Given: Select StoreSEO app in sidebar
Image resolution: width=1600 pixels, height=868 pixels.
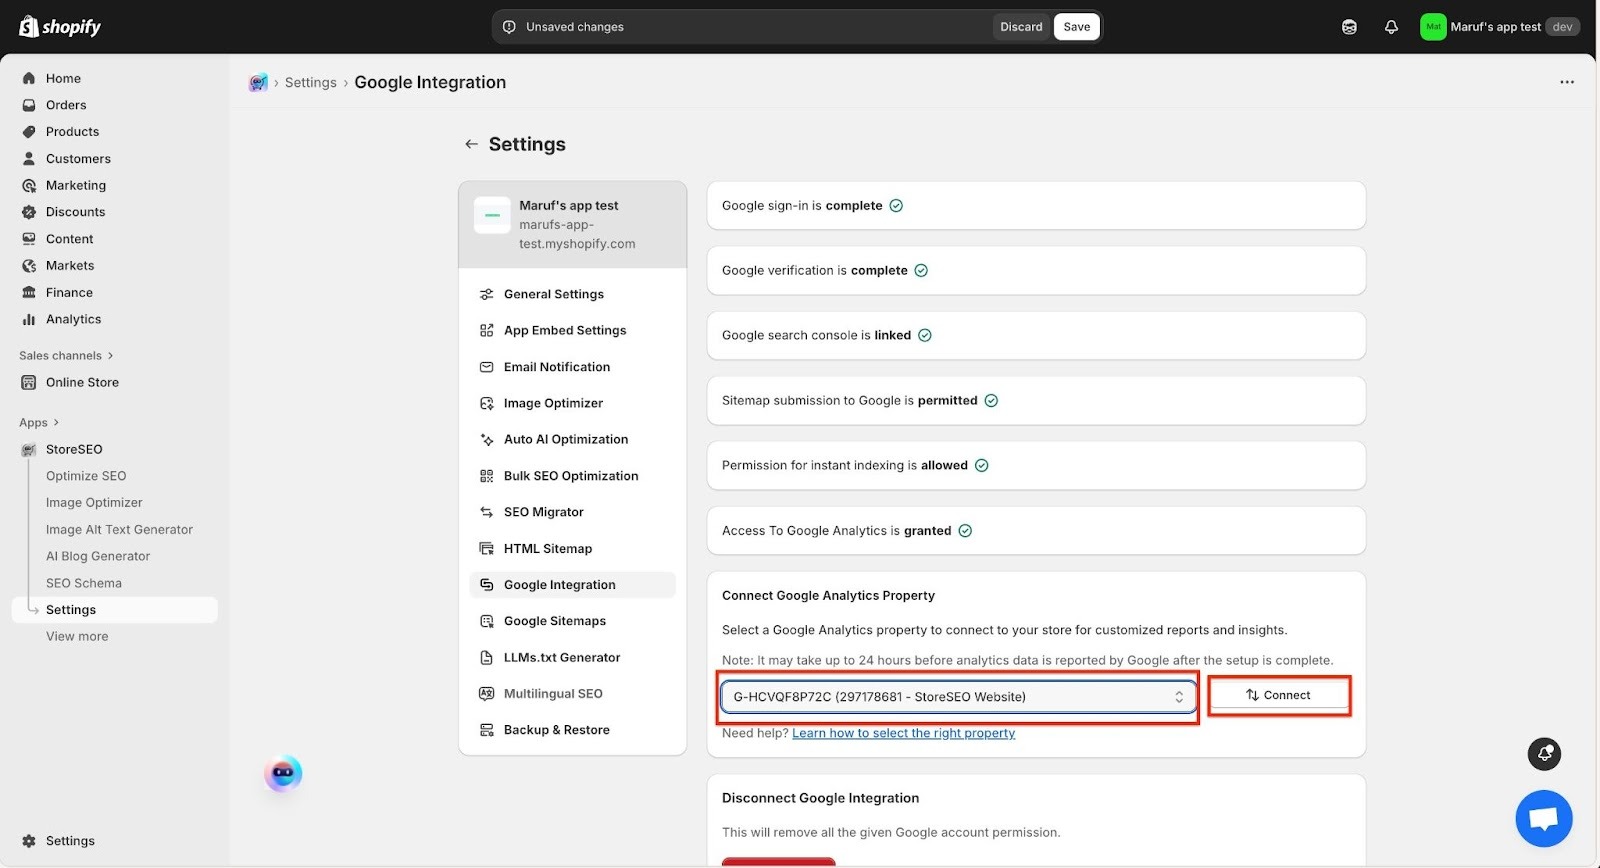Looking at the screenshot, I should tap(74, 449).
